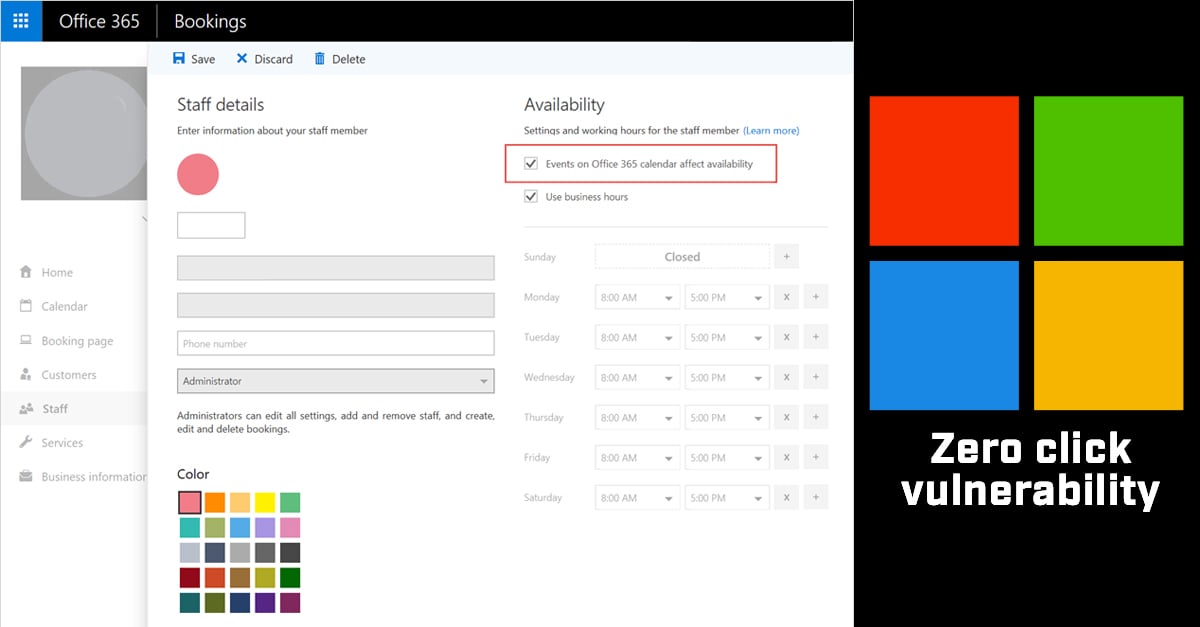Uncheck Use business hours checkbox
The width and height of the screenshot is (1200, 627).
coord(531,197)
